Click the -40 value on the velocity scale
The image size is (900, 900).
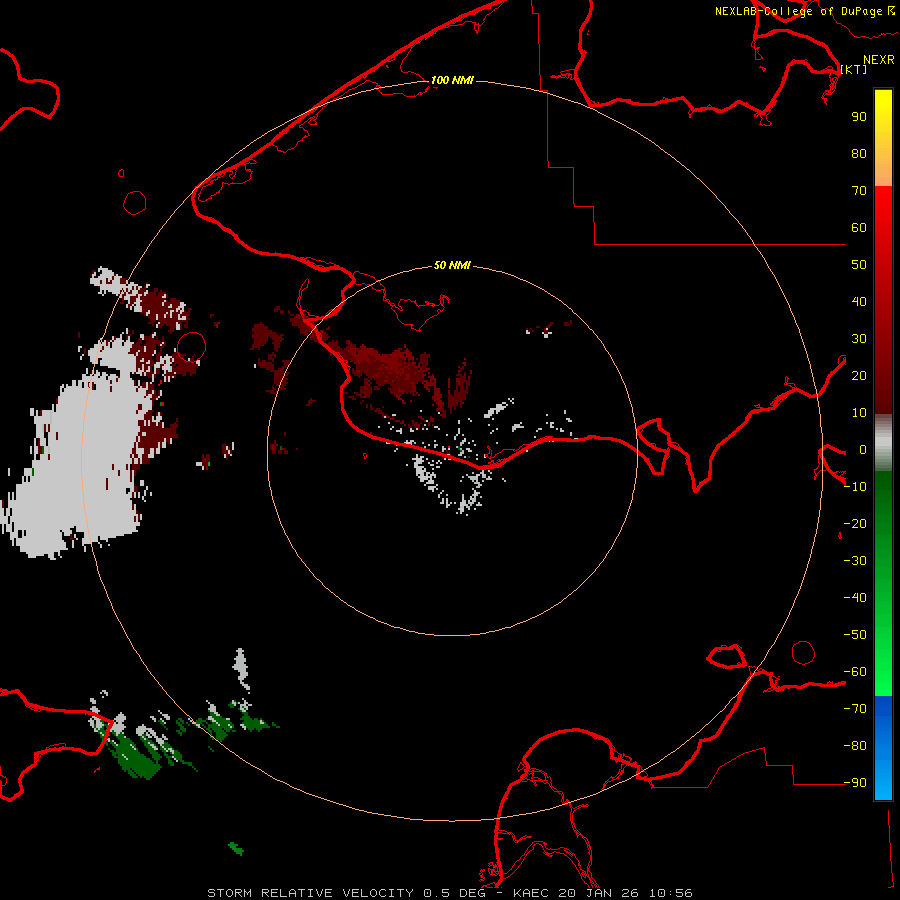[855, 598]
